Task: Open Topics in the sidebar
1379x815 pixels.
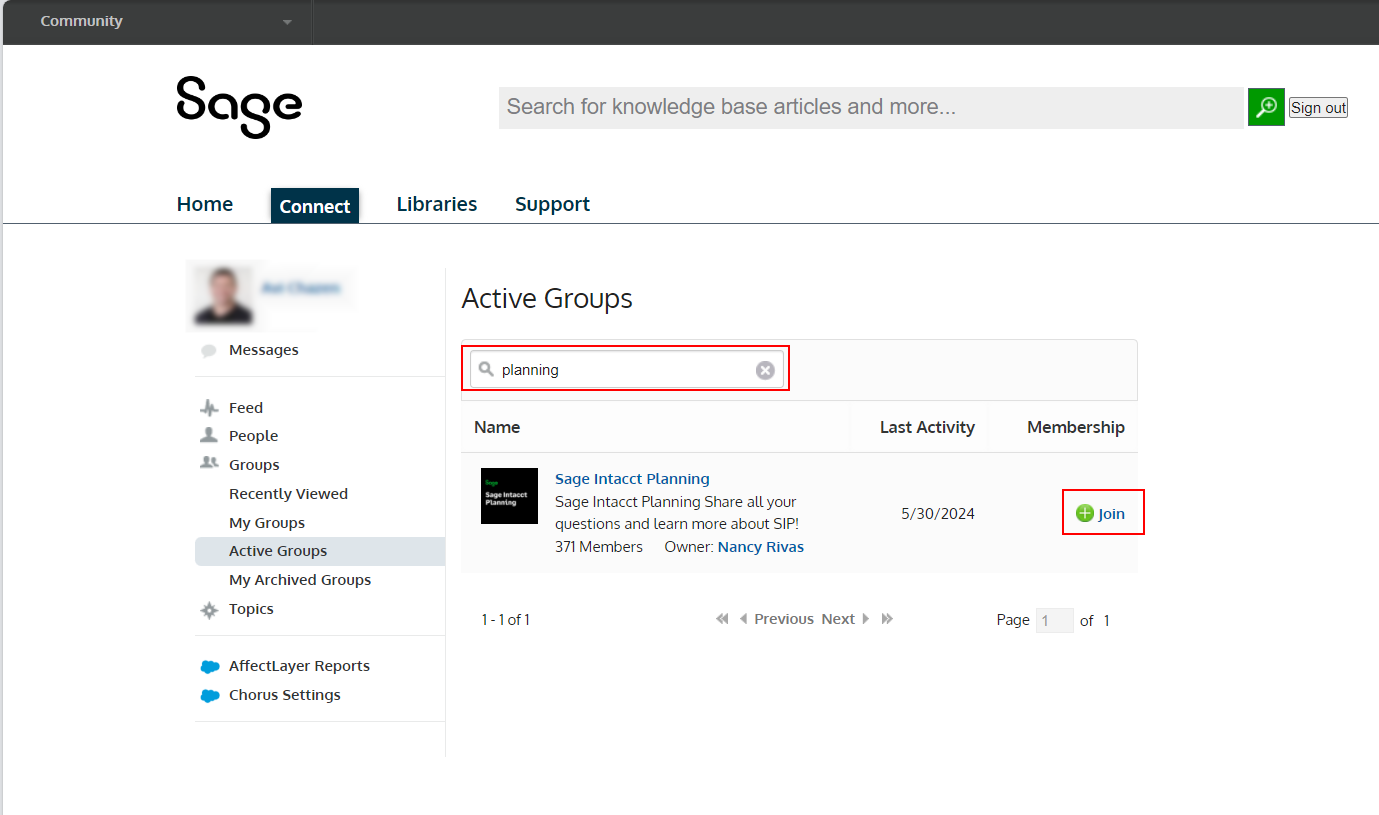Action: click(x=251, y=609)
